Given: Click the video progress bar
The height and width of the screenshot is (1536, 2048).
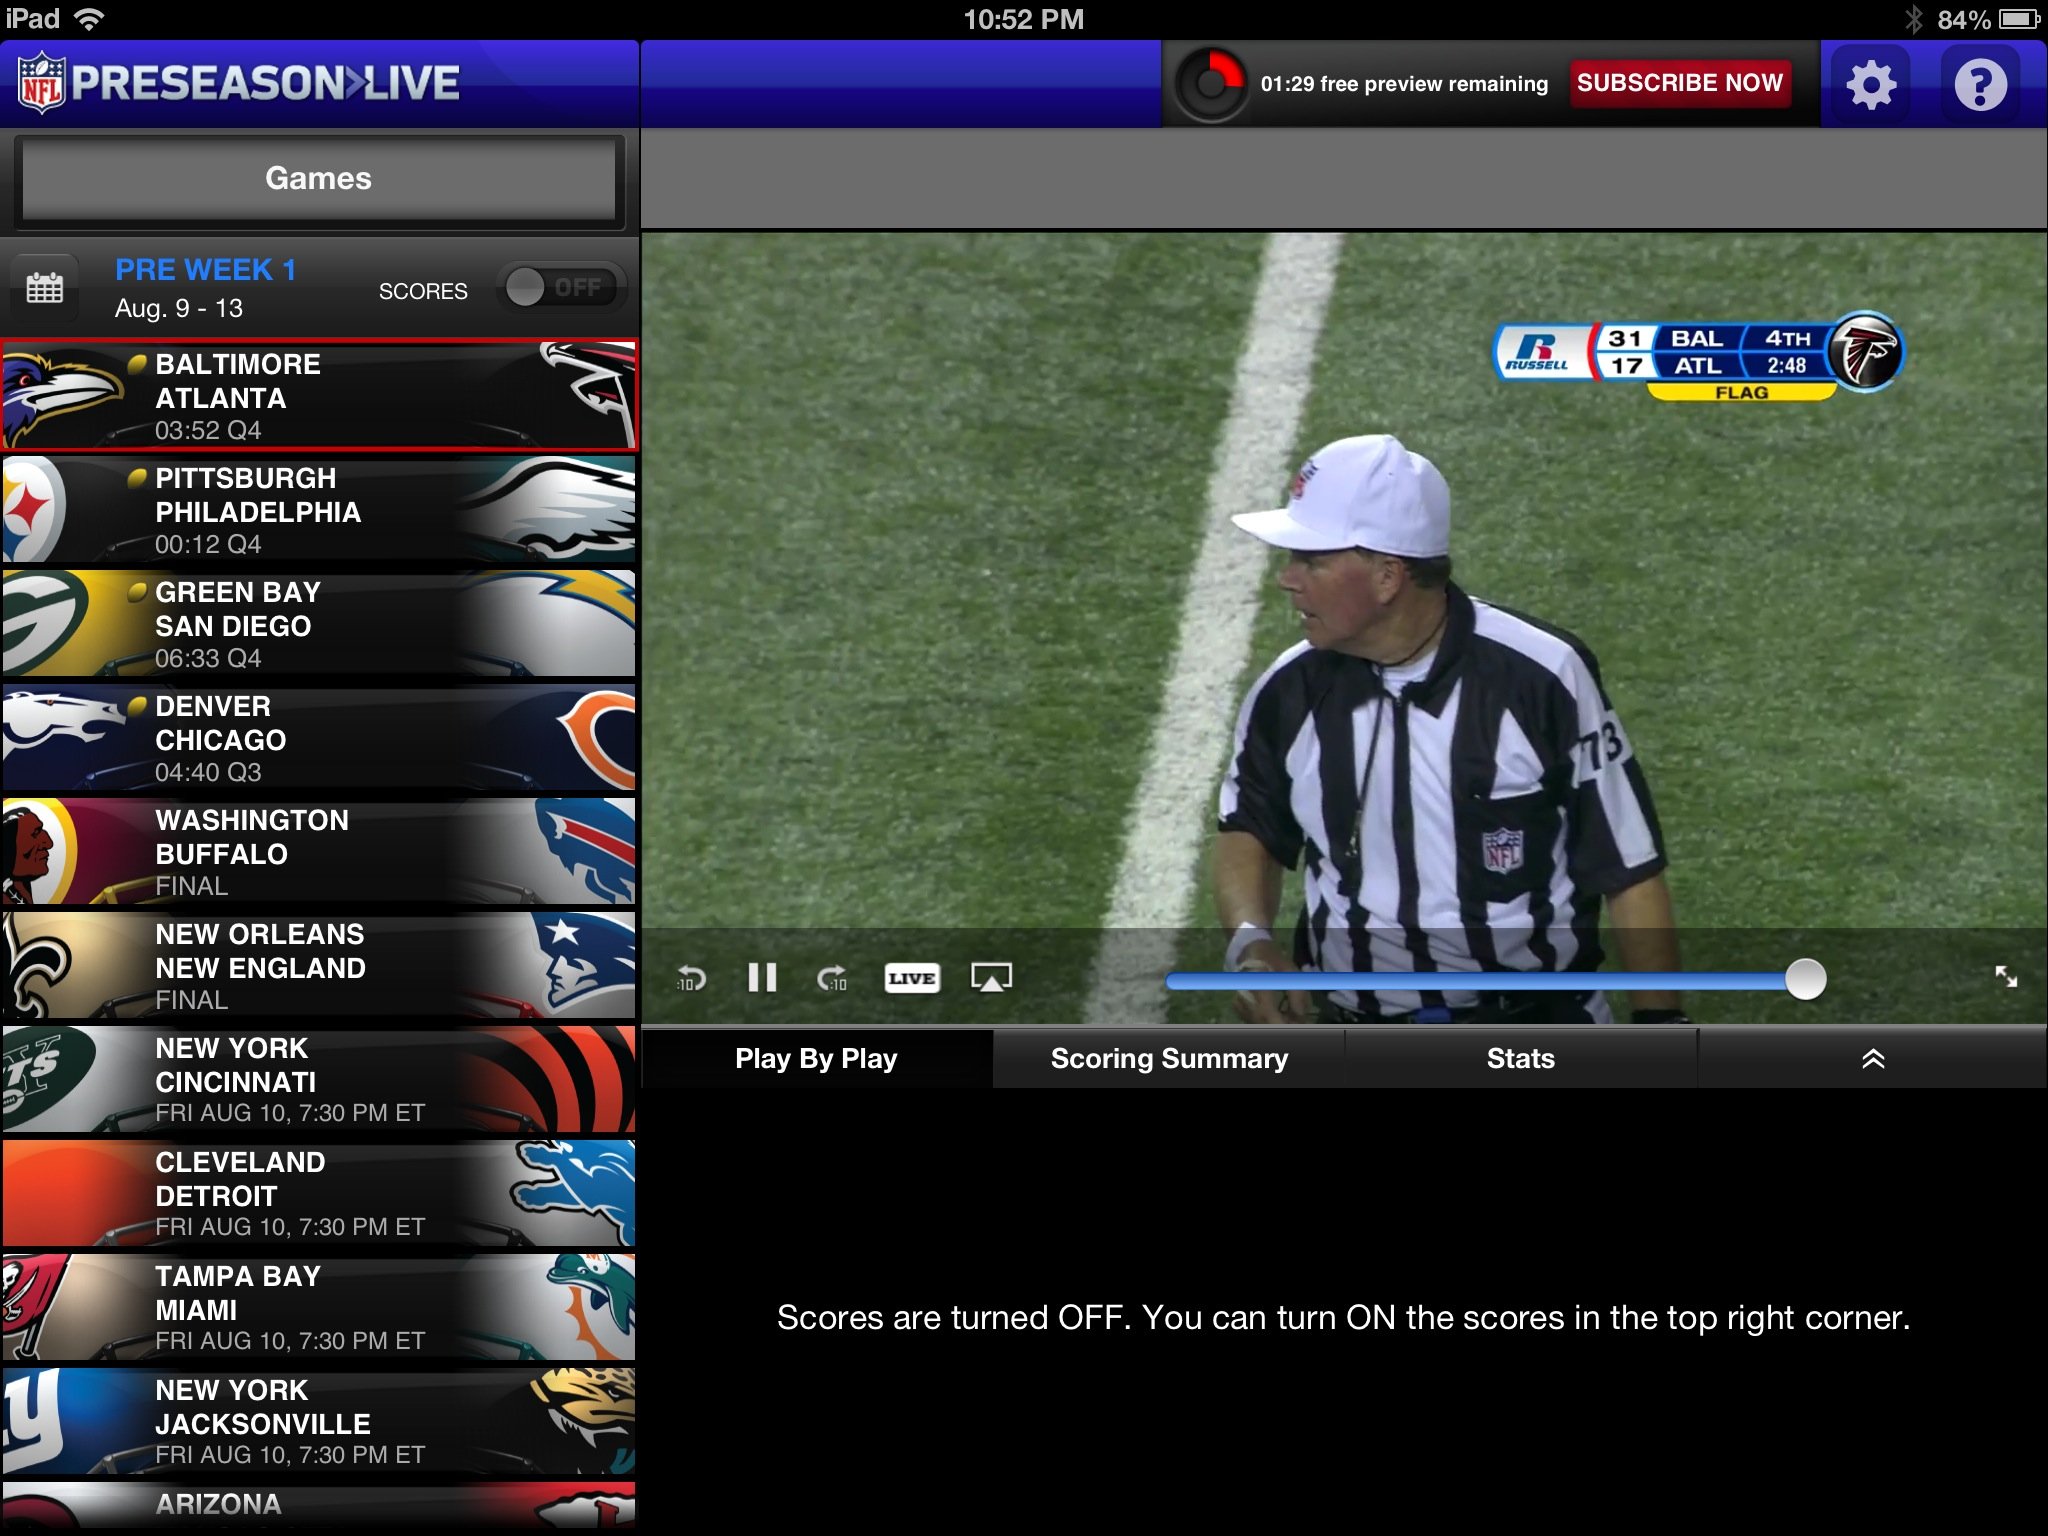Looking at the screenshot, I should click(x=1495, y=980).
